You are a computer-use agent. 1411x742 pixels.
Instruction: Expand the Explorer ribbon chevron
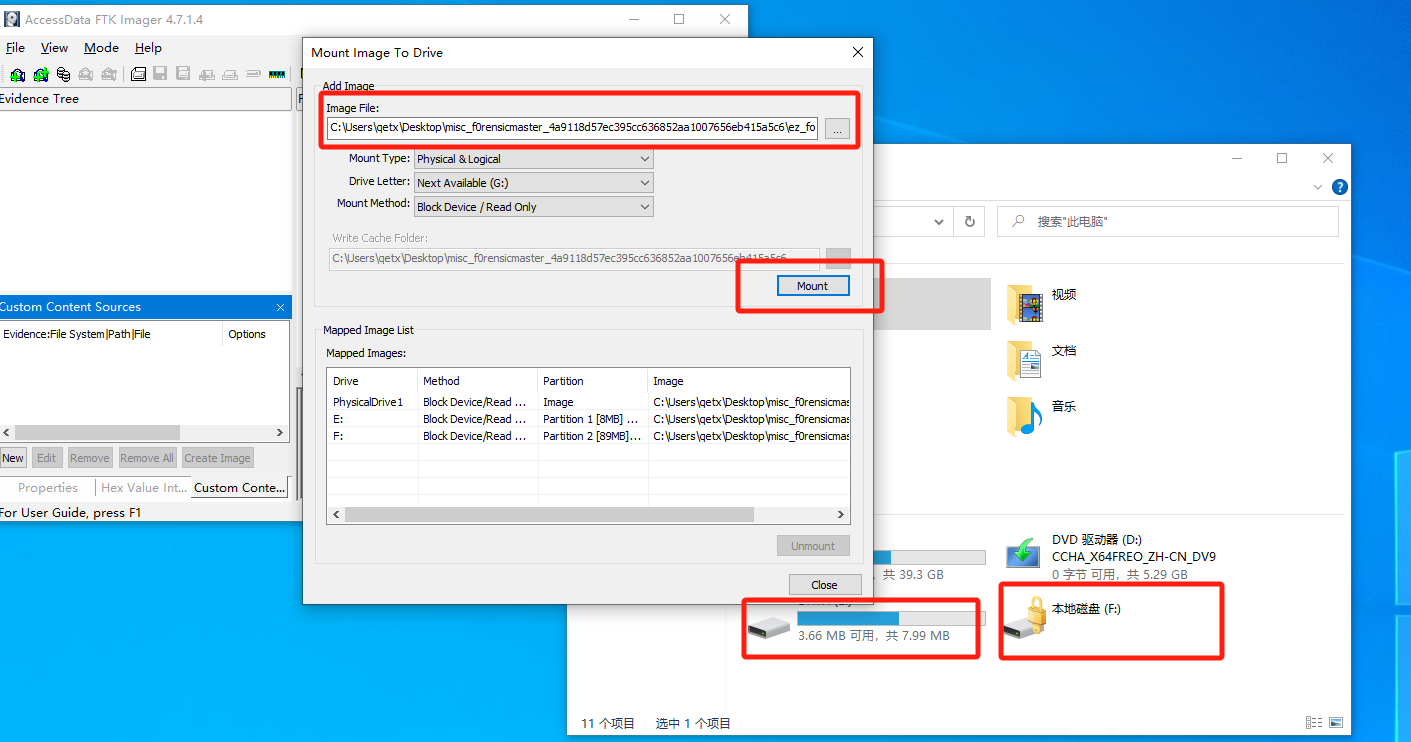[x=1320, y=187]
